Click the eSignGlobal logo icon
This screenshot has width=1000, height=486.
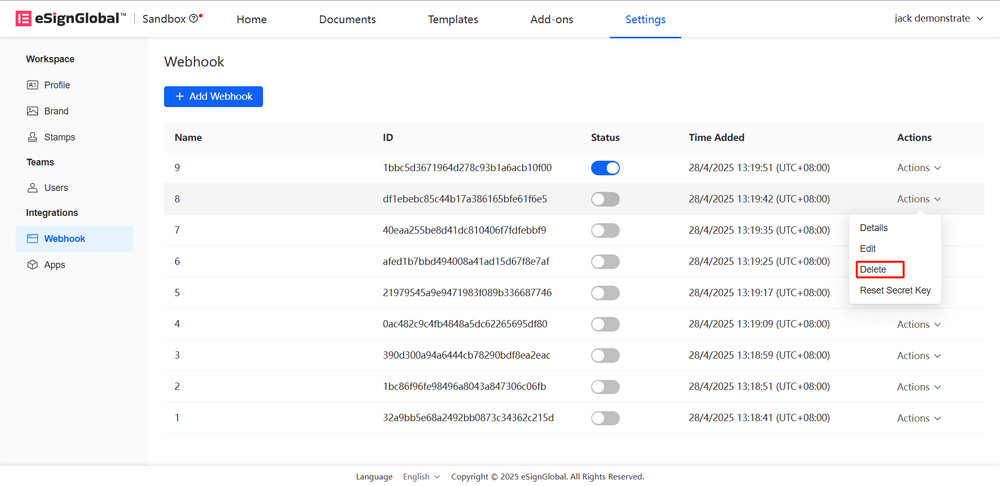point(23,19)
